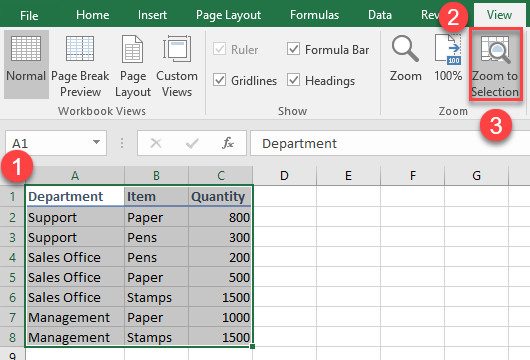Image resolution: width=530 pixels, height=360 pixels.
Task: Click the formula bar showing Department
Action: point(390,143)
